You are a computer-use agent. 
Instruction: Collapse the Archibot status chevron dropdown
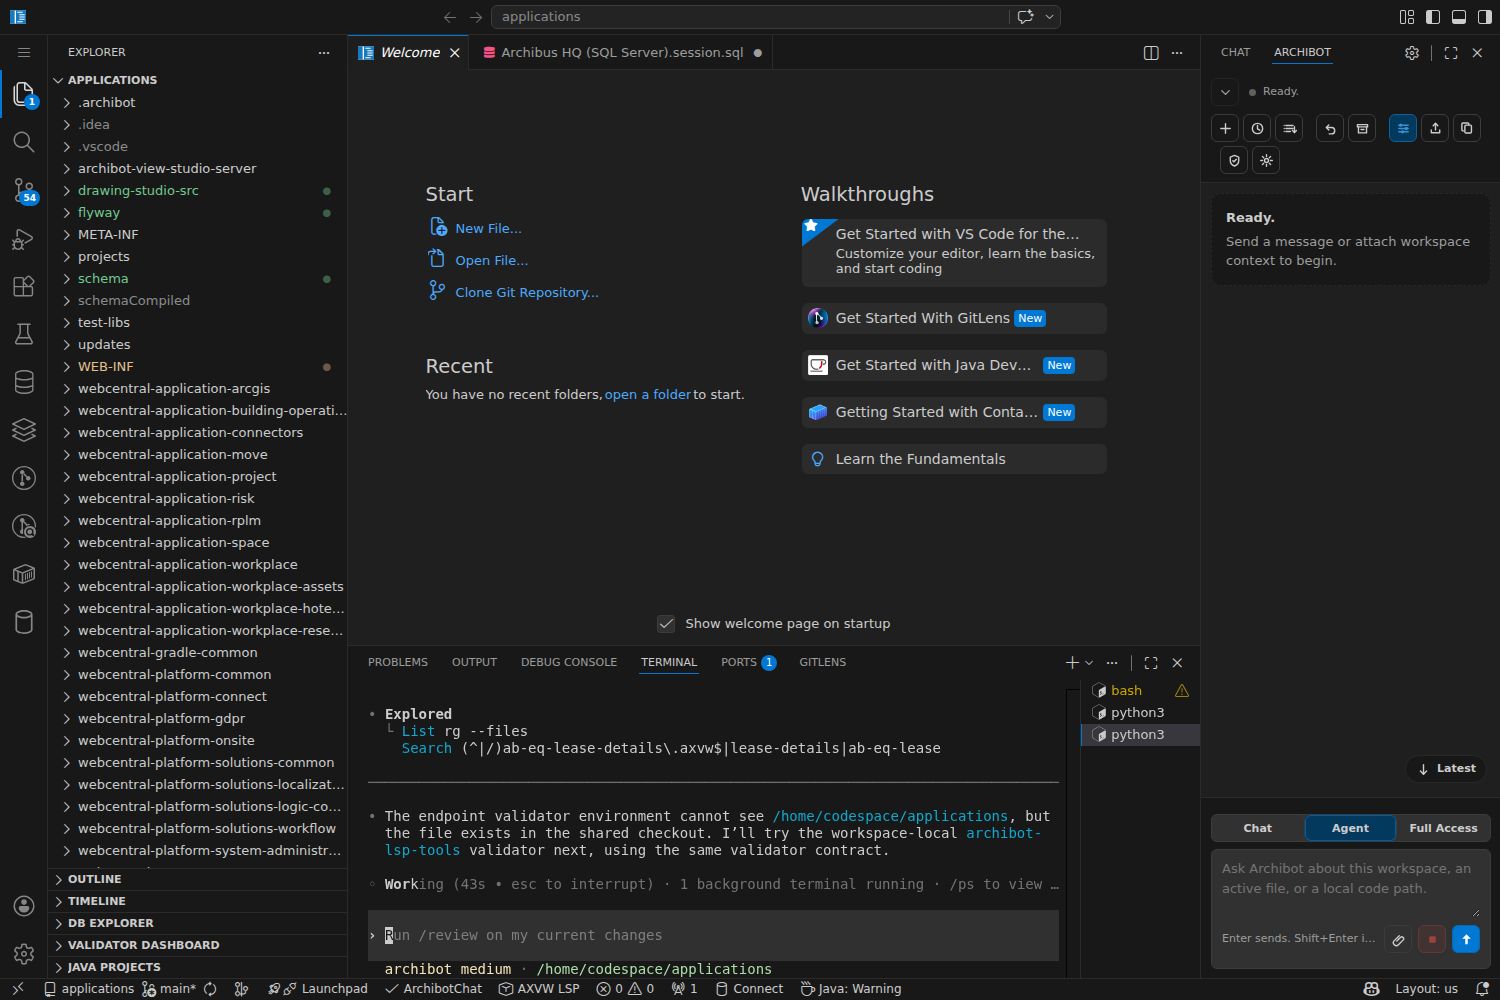[x=1225, y=92]
